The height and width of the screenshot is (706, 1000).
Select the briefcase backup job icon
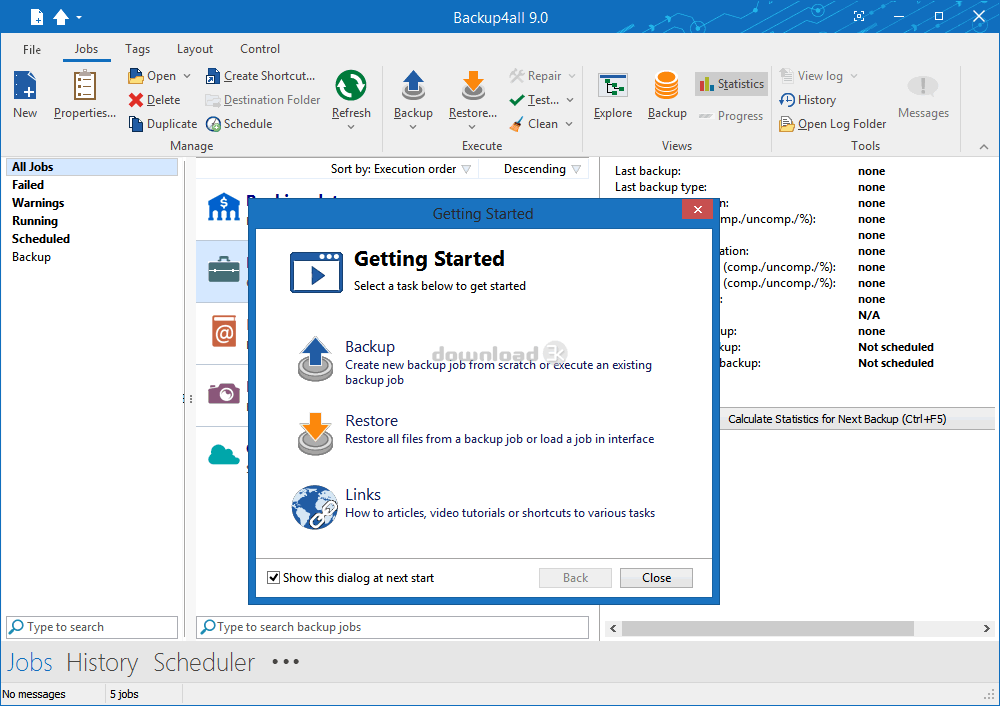(x=224, y=269)
